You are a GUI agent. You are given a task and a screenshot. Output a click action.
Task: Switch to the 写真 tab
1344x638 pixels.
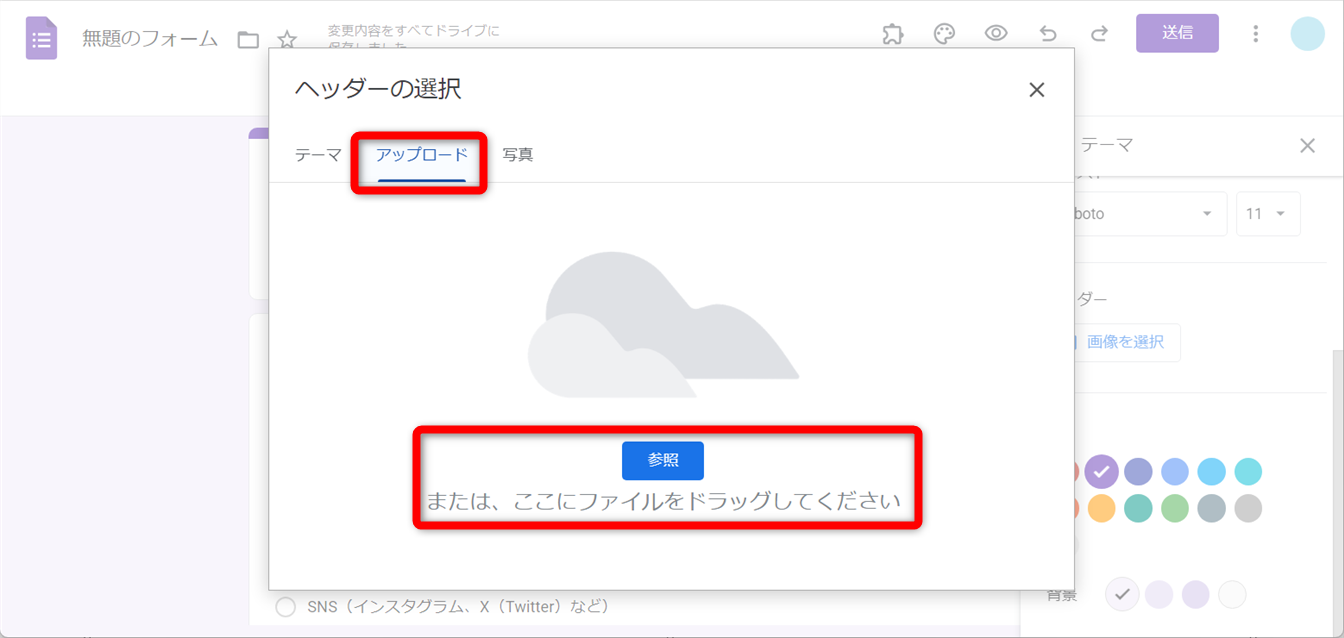(517, 155)
